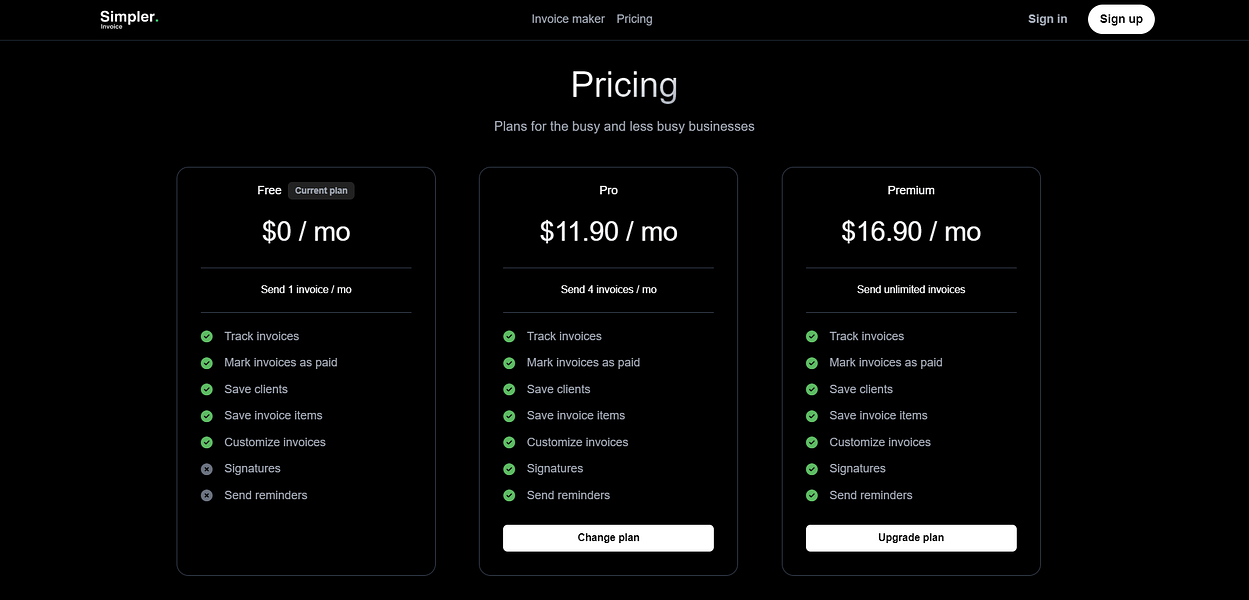
Task: Click the x icon next to Send reminders in Free
Action: point(206,495)
